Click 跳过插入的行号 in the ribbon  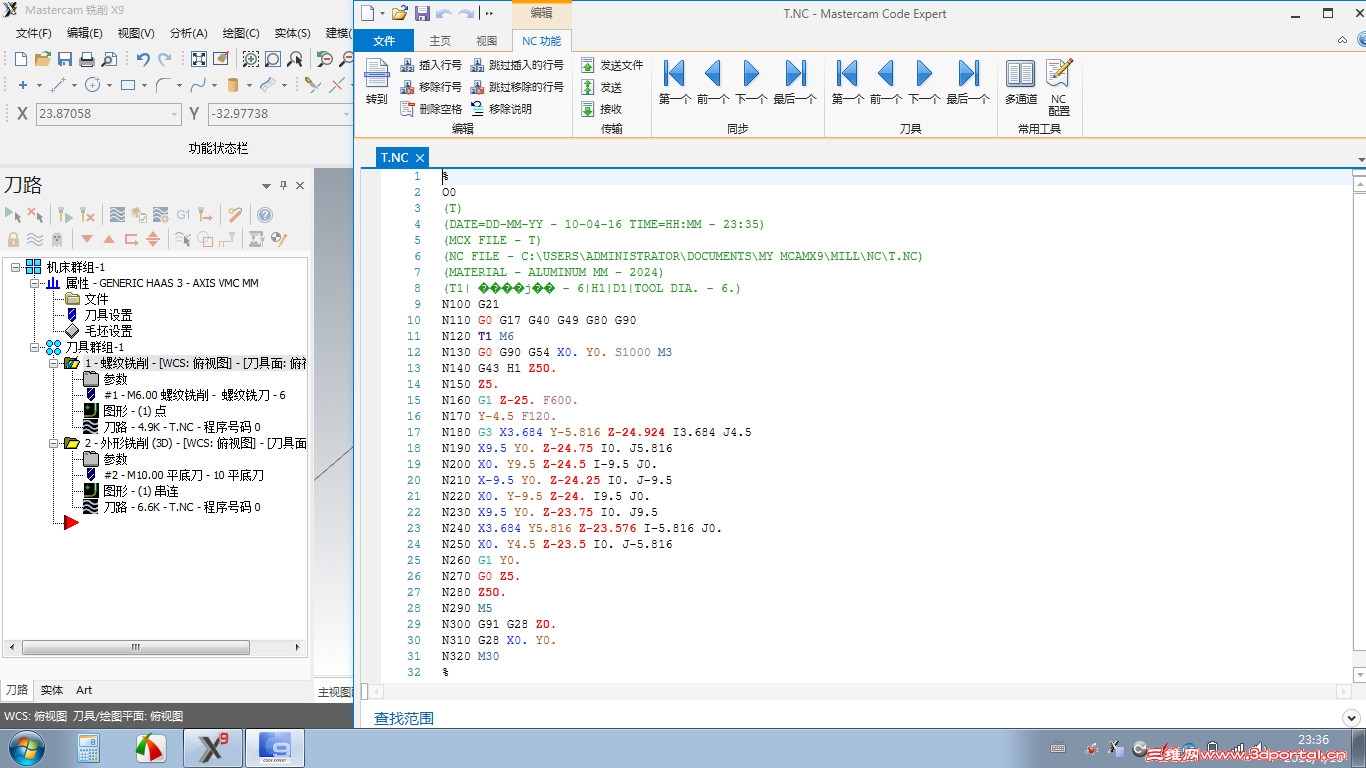click(517, 65)
